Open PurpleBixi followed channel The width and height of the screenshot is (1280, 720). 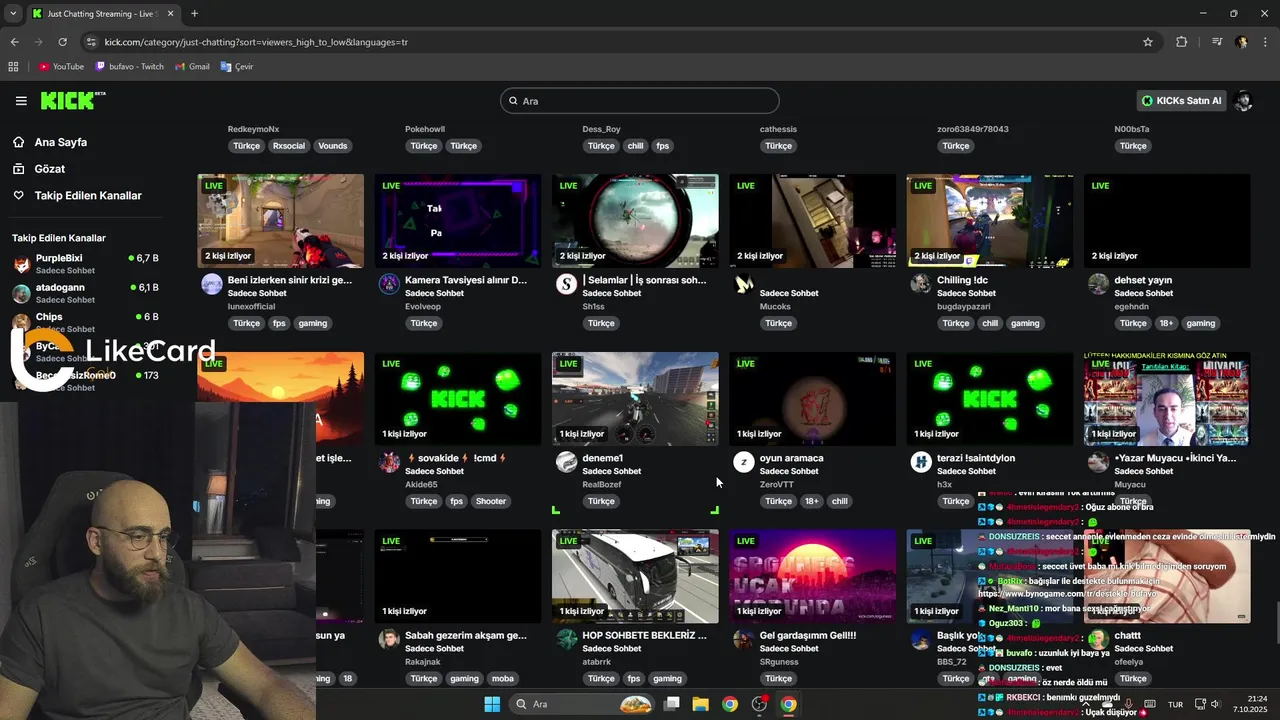click(85, 264)
